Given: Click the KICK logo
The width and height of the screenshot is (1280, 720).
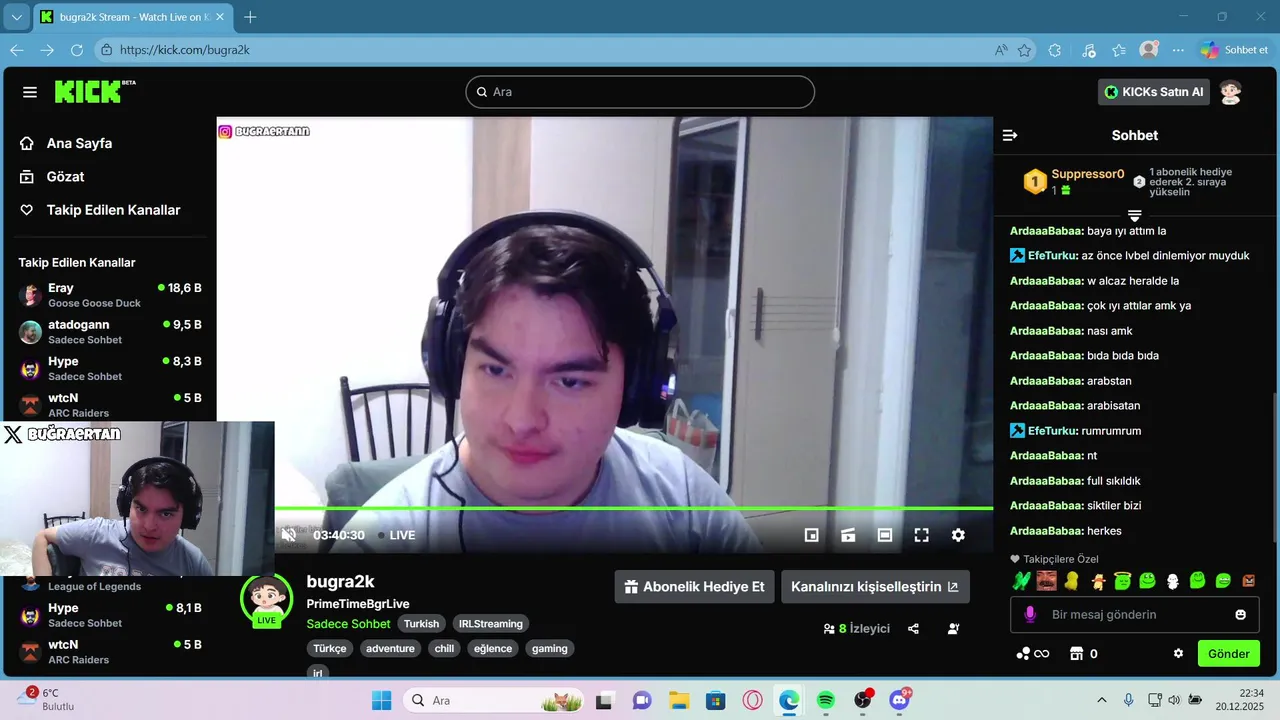Looking at the screenshot, I should pyautogui.click(x=94, y=91).
